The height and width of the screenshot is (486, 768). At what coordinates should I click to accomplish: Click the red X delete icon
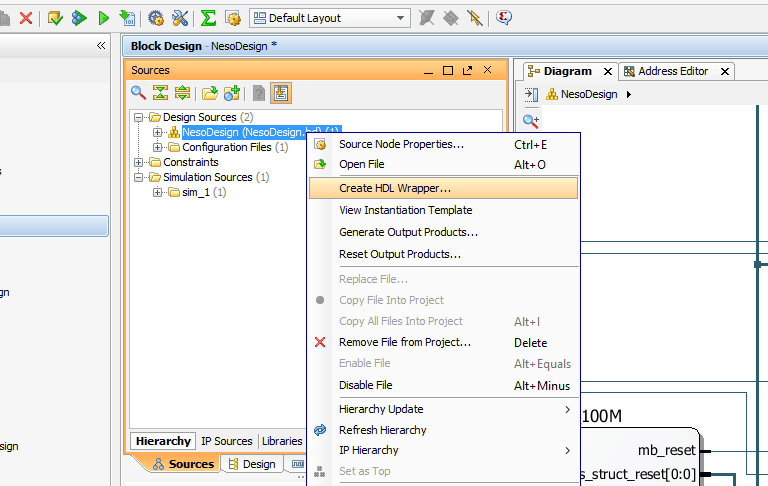(x=26, y=18)
